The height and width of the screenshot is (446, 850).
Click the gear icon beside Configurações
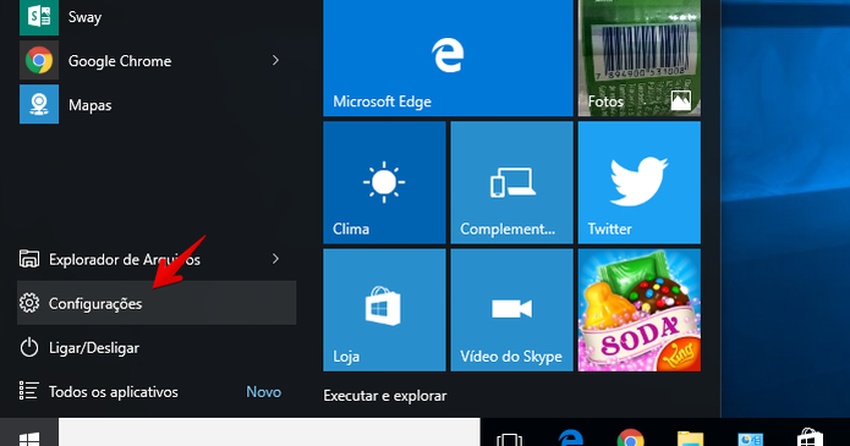click(x=29, y=303)
